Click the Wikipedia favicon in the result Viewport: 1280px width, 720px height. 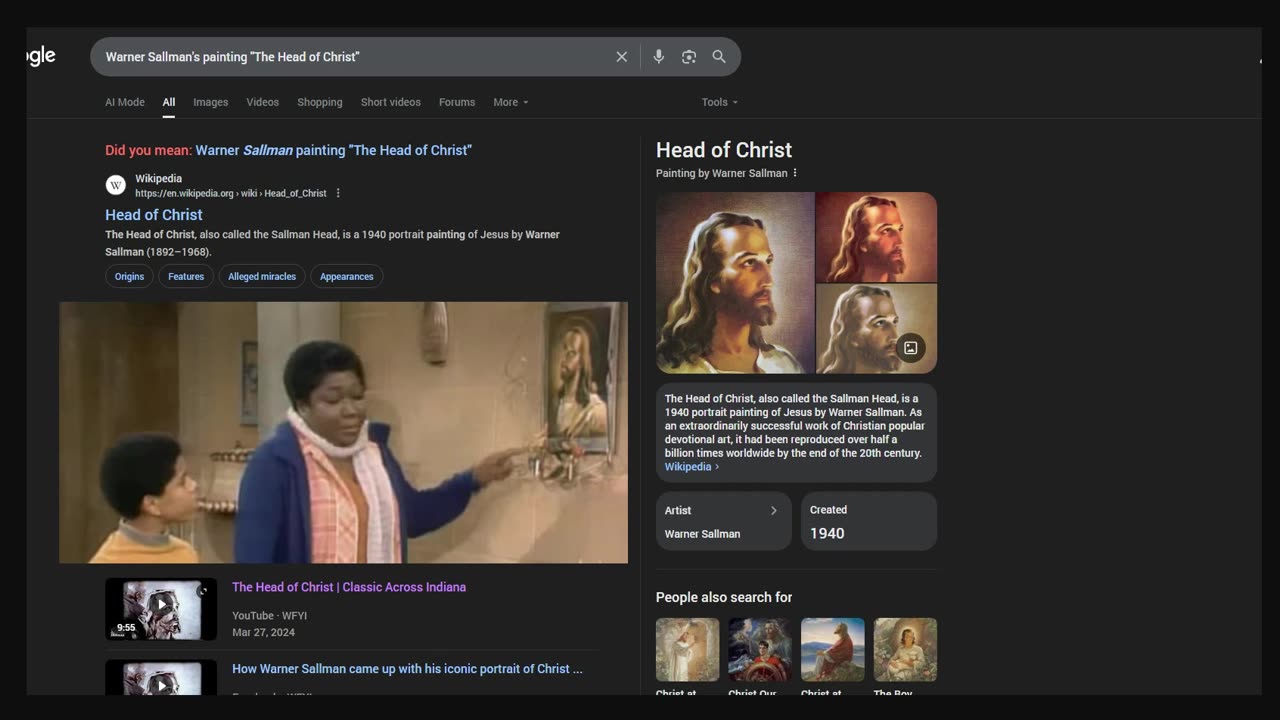pyautogui.click(x=116, y=185)
